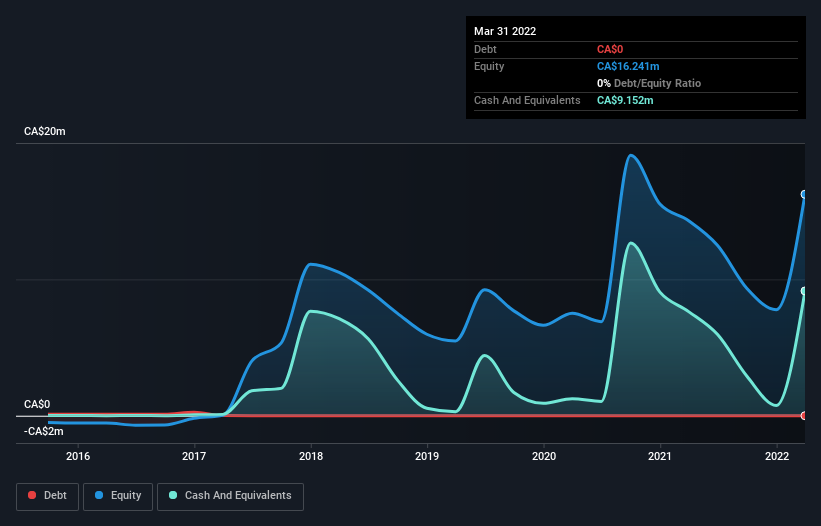
Task: Click the 2018 x-axis label
Action: [x=311, y=456]
